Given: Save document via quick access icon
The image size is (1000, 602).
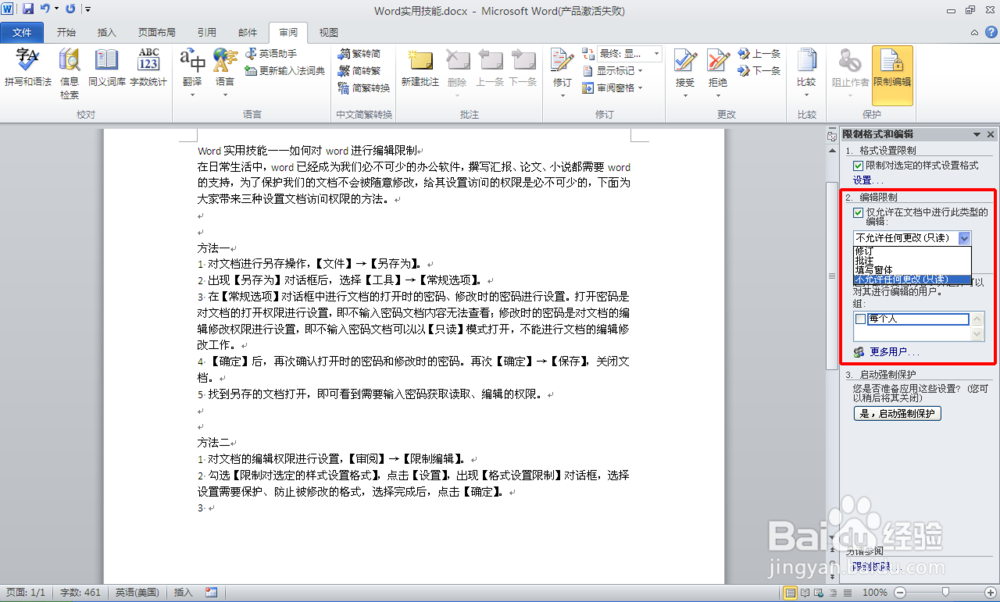Looking at the screenshot, I should point(27,9).
